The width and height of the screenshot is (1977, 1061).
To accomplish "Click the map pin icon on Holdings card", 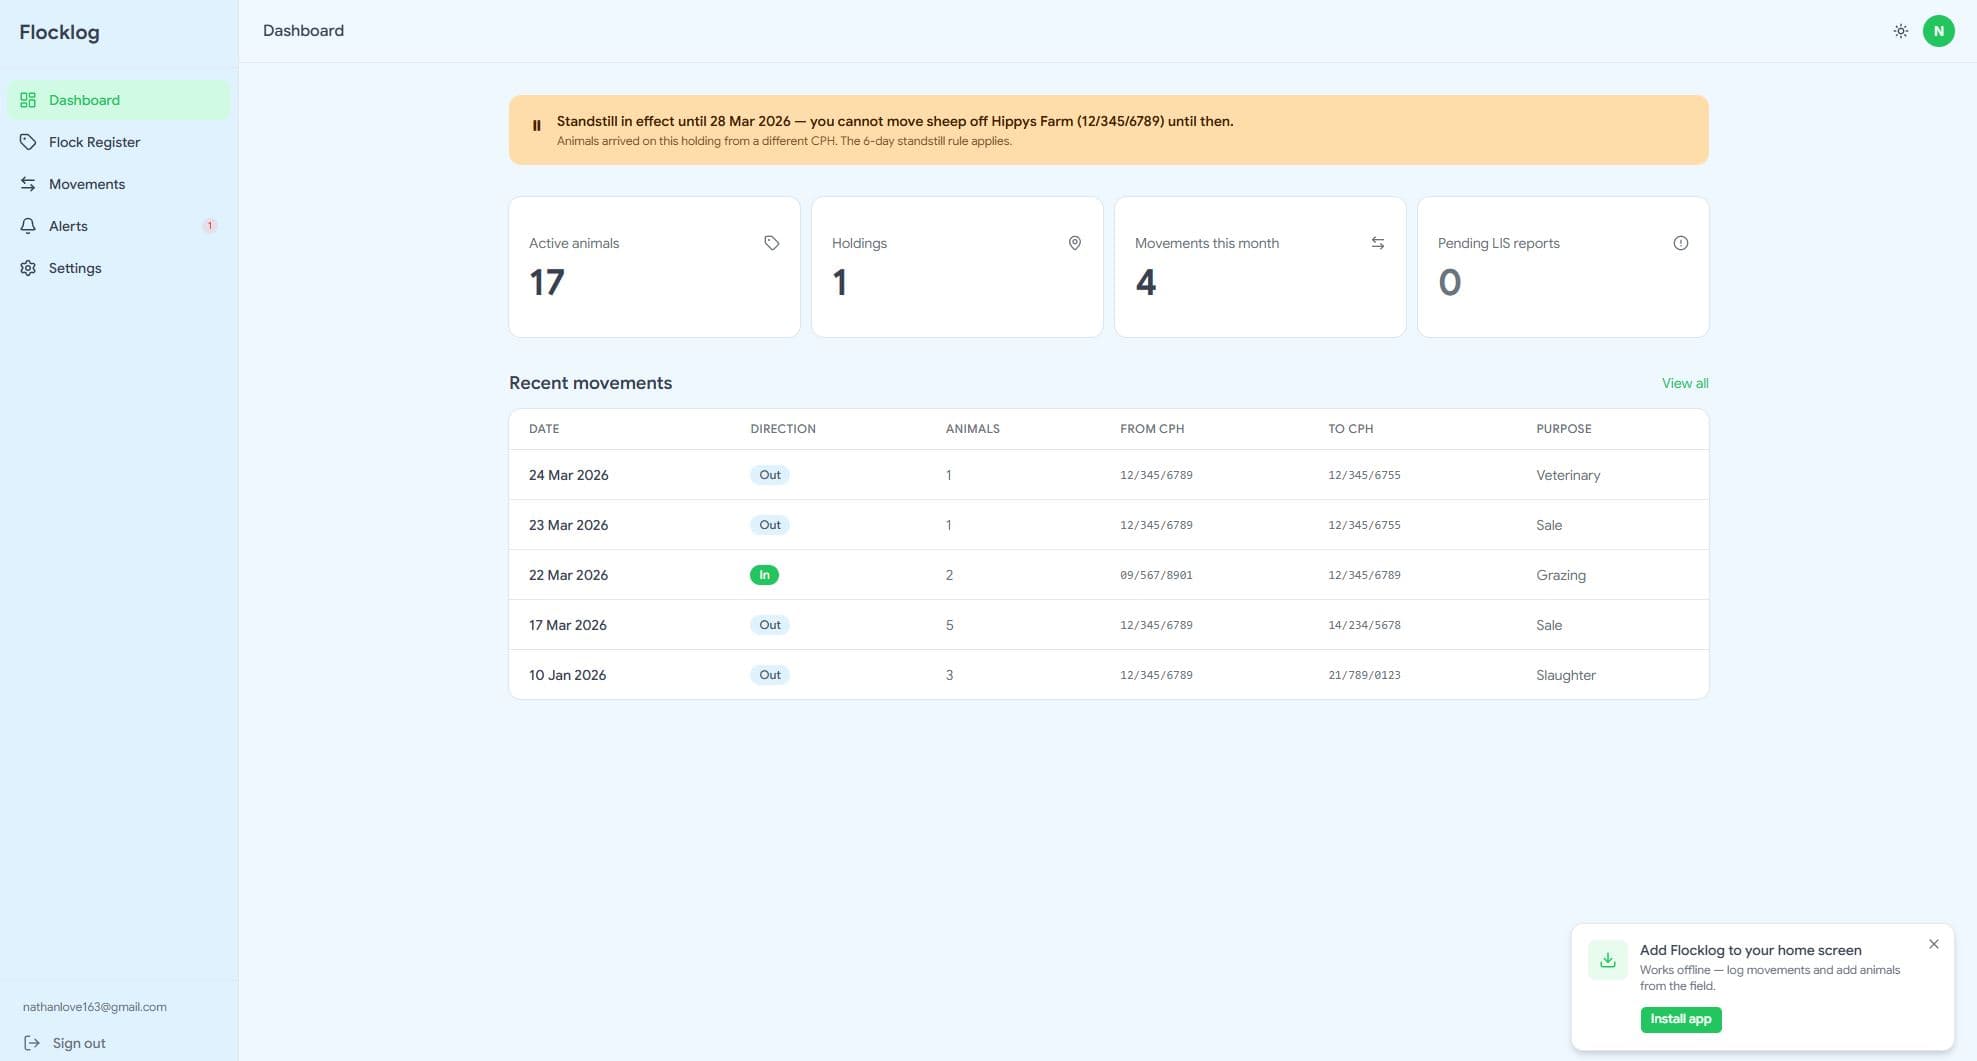I will (x=1075, y=243).
